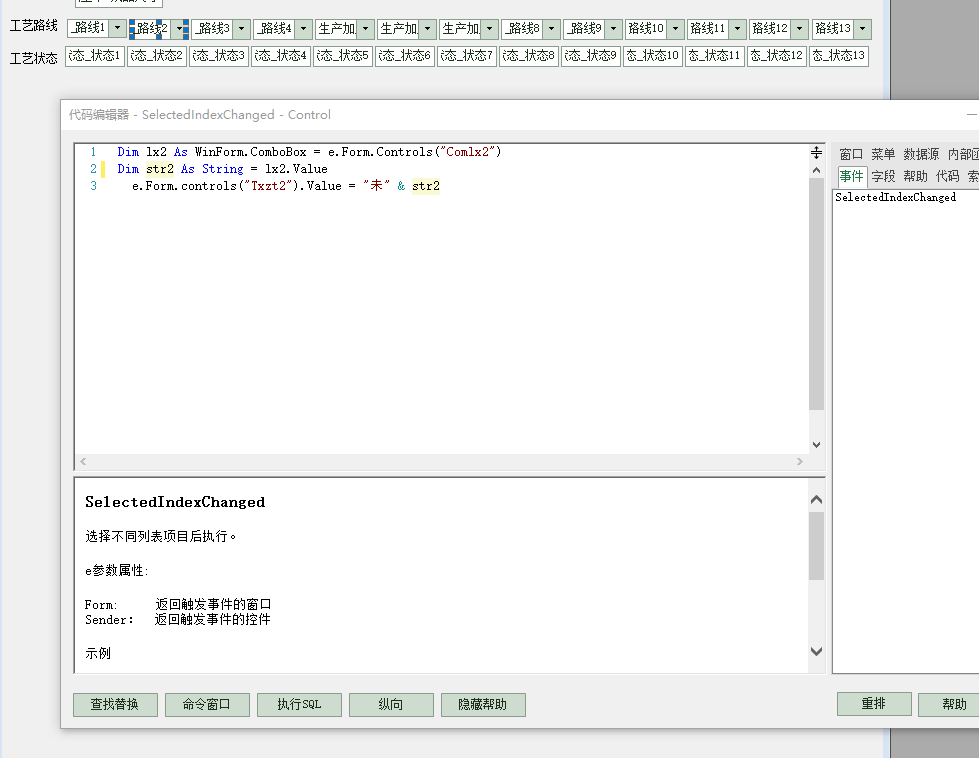Viewport: 979px width, 758px height.
Task: Open the 命令窗口 button
Action: point(207,705)
